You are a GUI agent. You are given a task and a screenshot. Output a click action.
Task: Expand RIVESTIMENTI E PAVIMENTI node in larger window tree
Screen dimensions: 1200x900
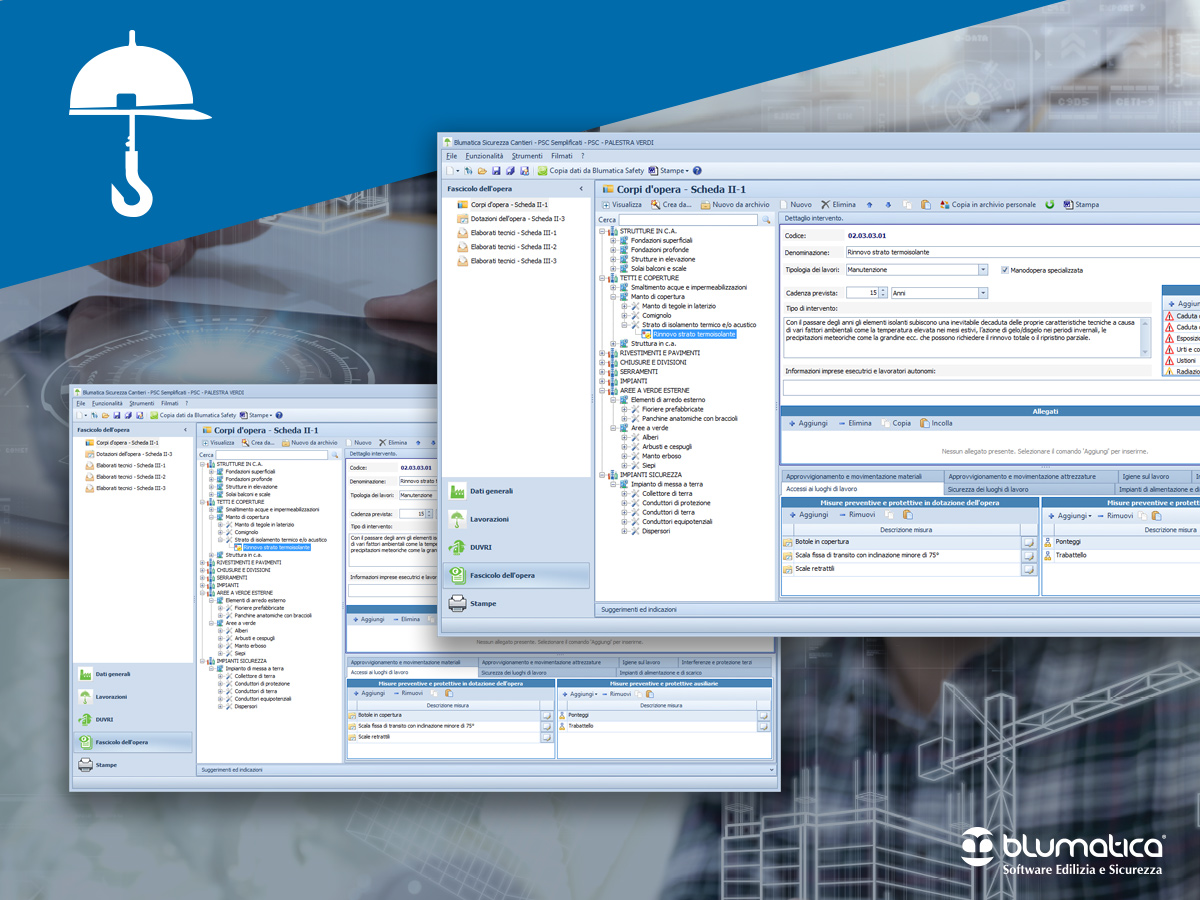[603, 352]
